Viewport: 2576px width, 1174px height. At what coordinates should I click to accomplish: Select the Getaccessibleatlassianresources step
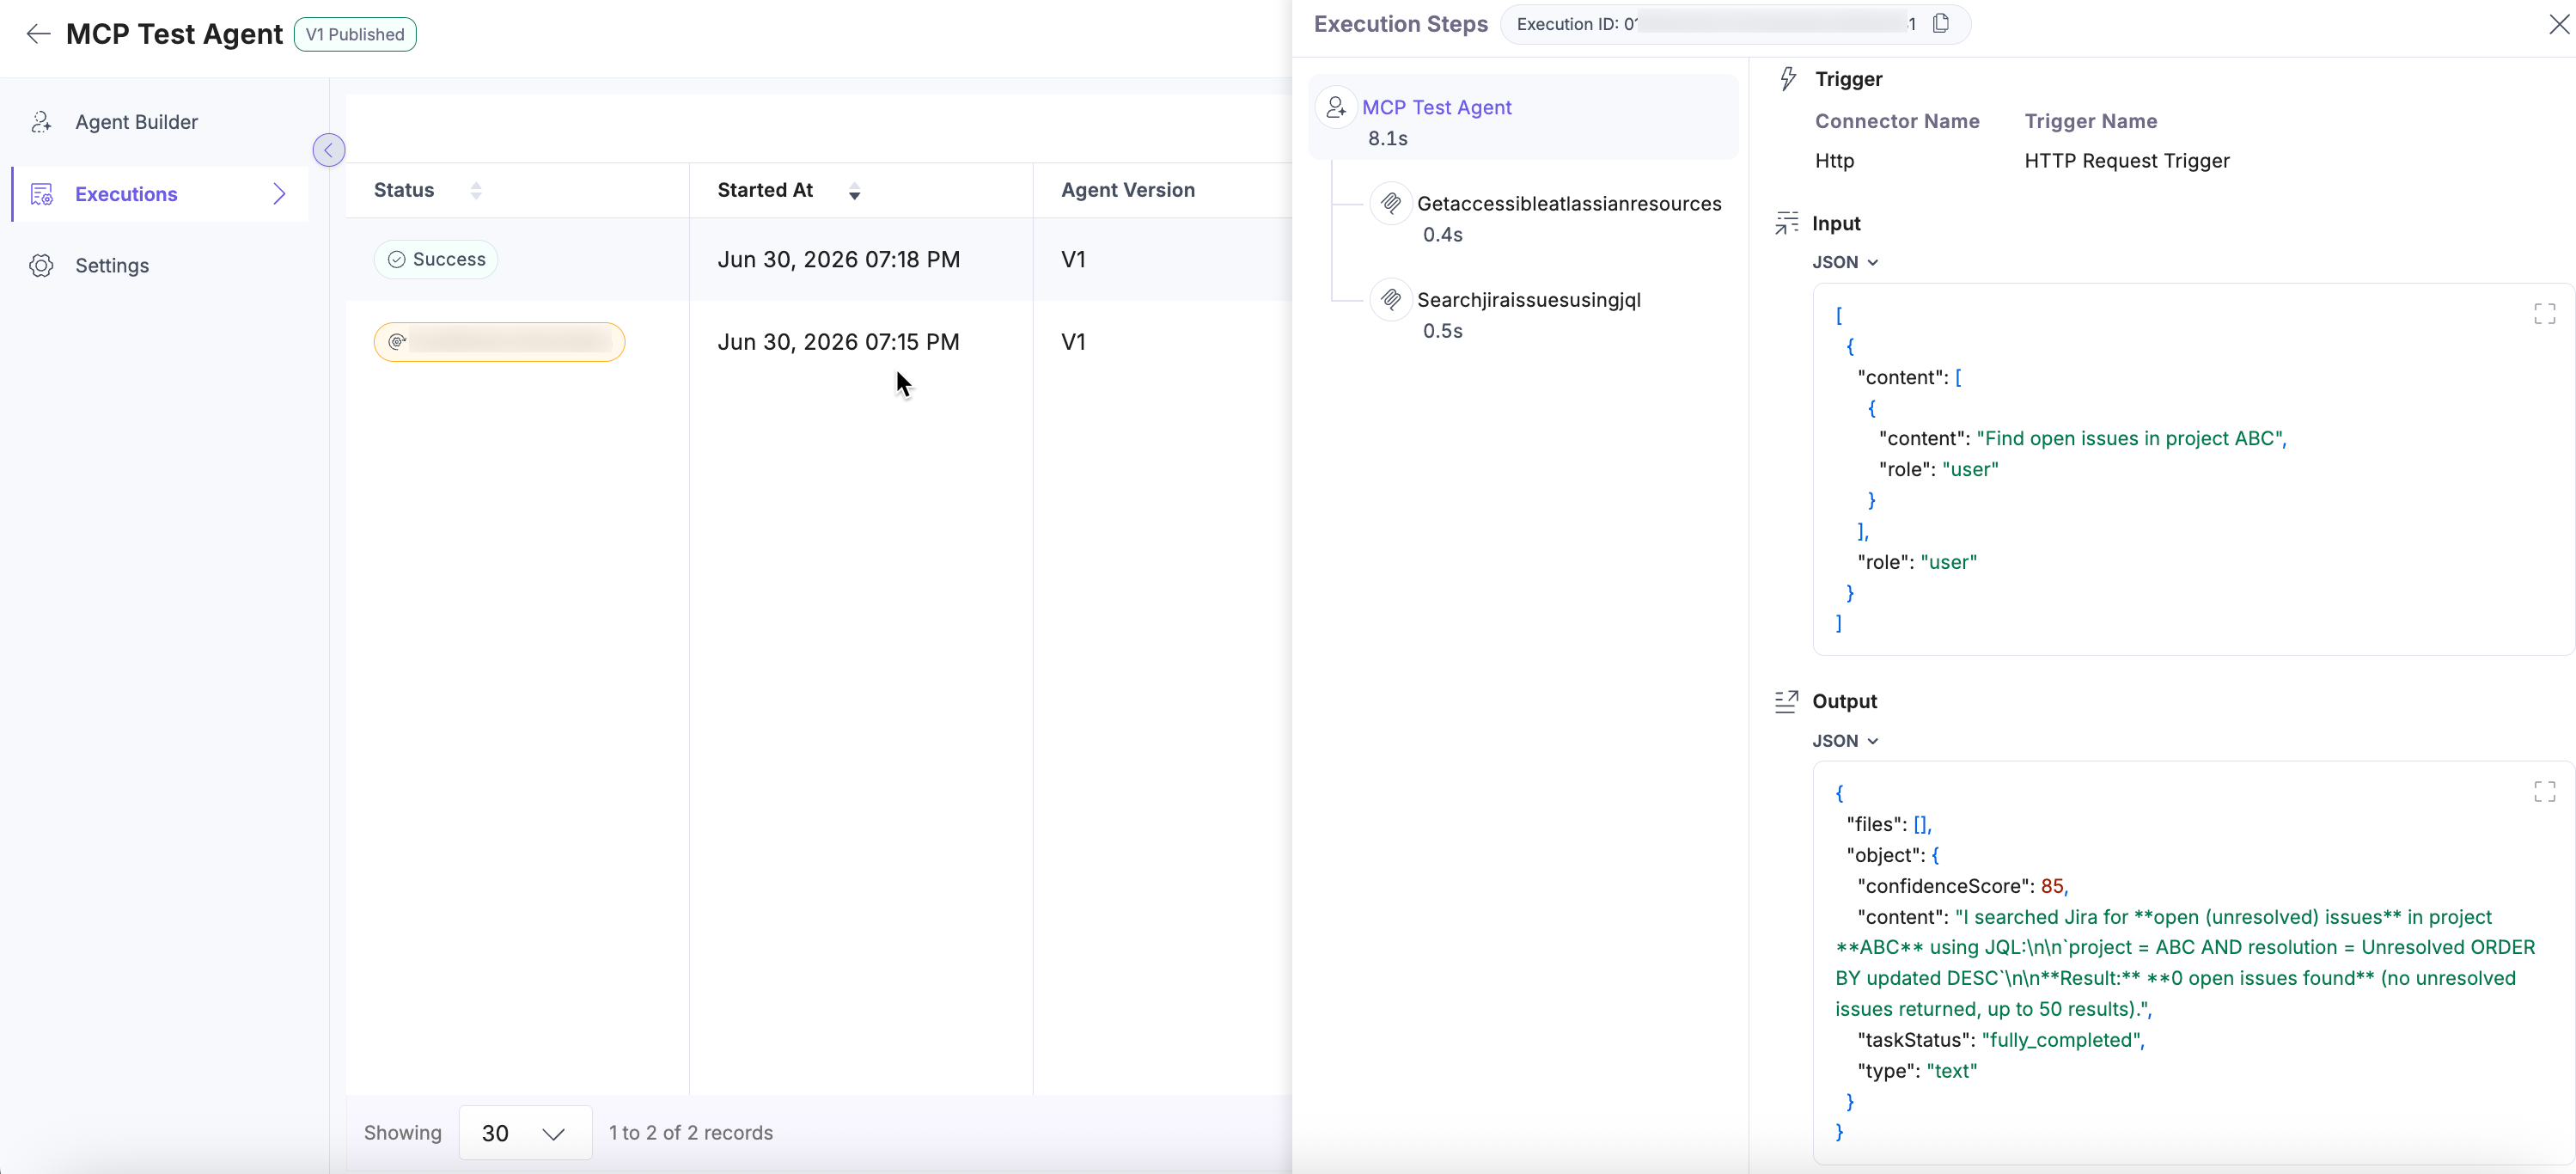tap(1569, 204)
